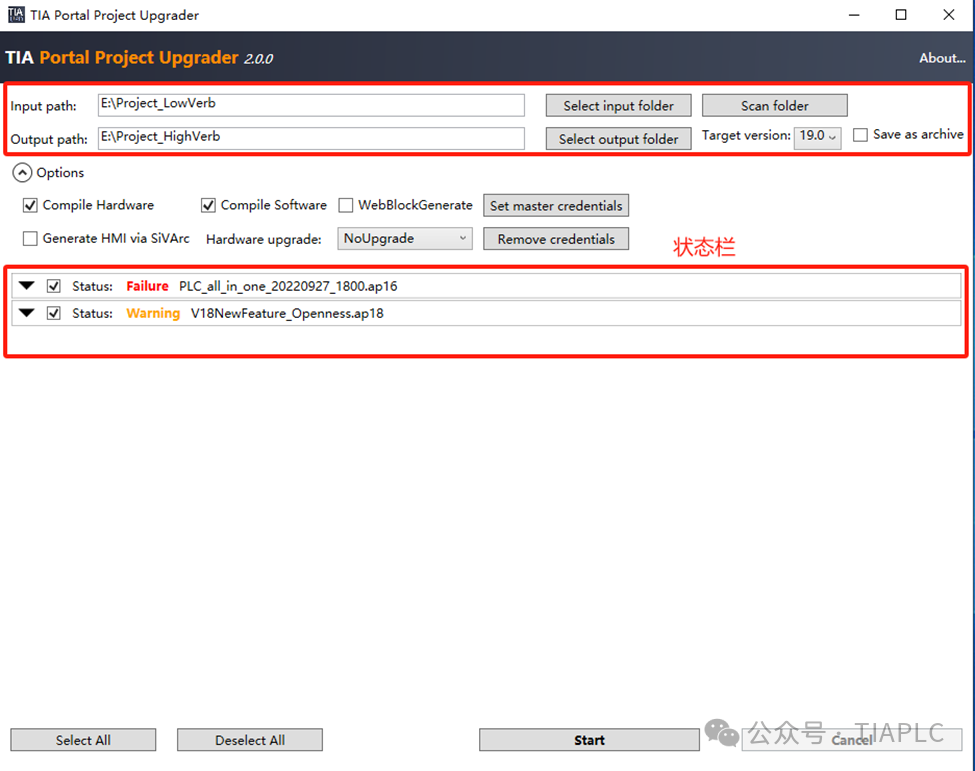Click the TIA Portal app icon in title bar
Screen dimensions: 975x771
(16, 14)
